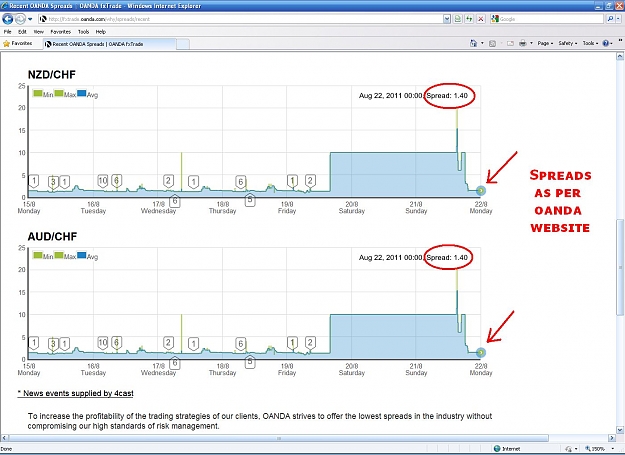This screenshot has height=455, width=625.
Task: Print the page with the printer icon
Action: click(523, 43)
